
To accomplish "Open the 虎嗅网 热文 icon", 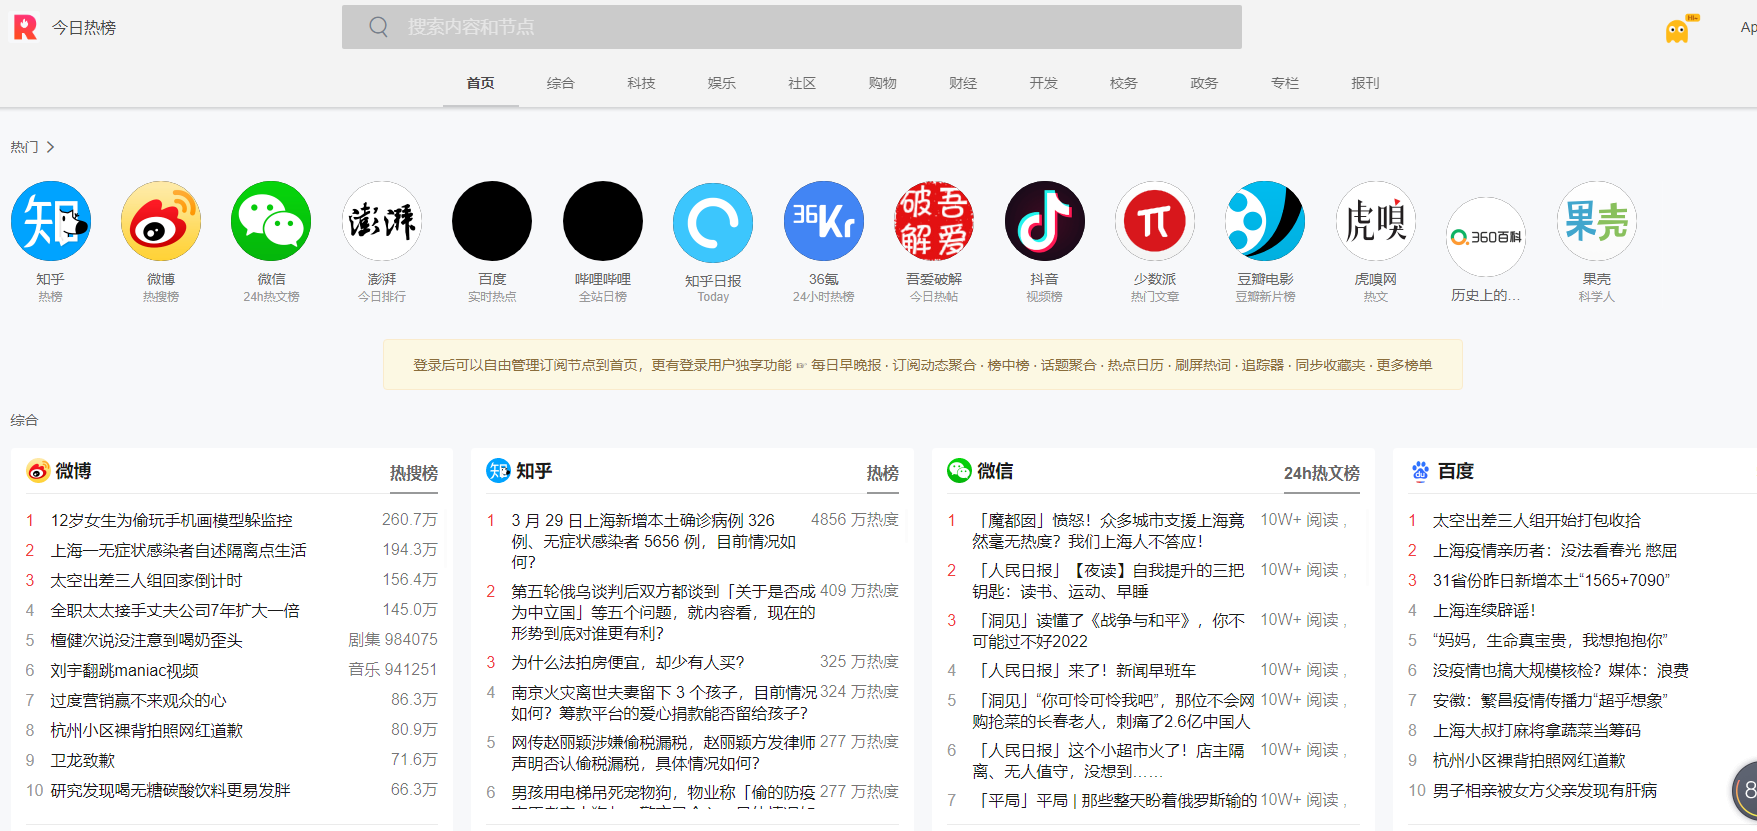I will pos(1376,221).
